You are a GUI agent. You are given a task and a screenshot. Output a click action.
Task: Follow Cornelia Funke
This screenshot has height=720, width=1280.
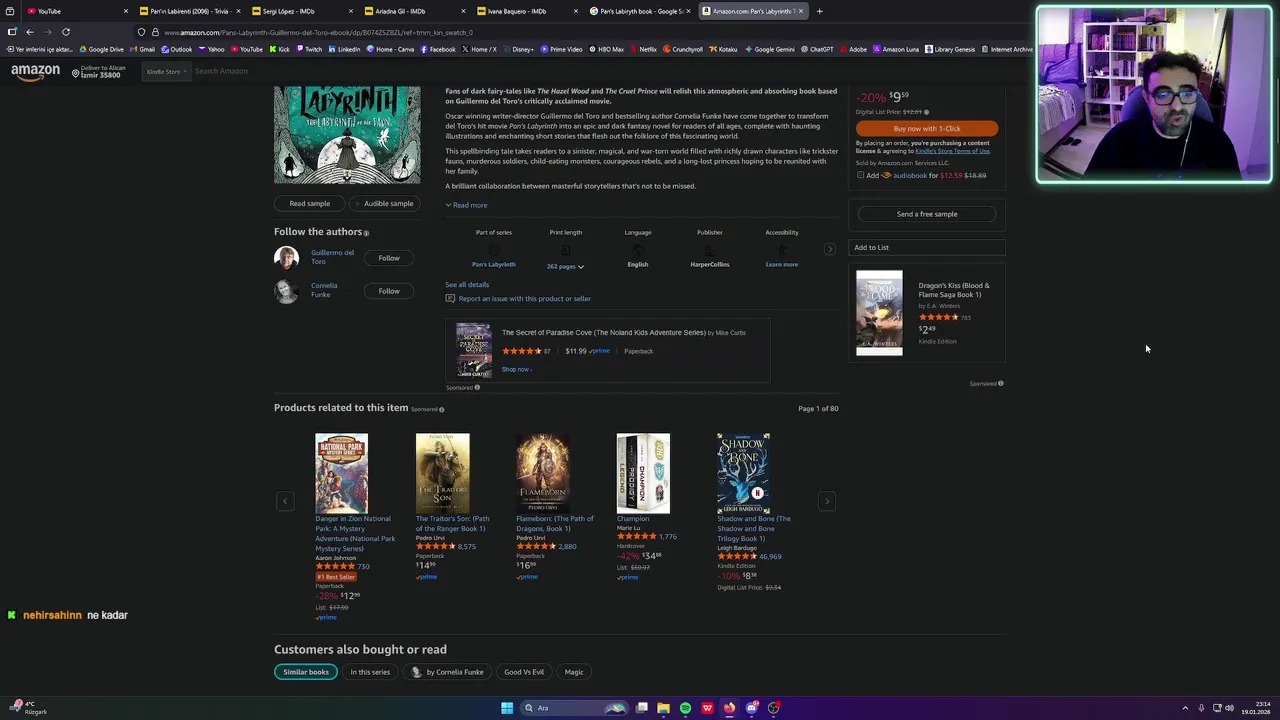point(389,291)
